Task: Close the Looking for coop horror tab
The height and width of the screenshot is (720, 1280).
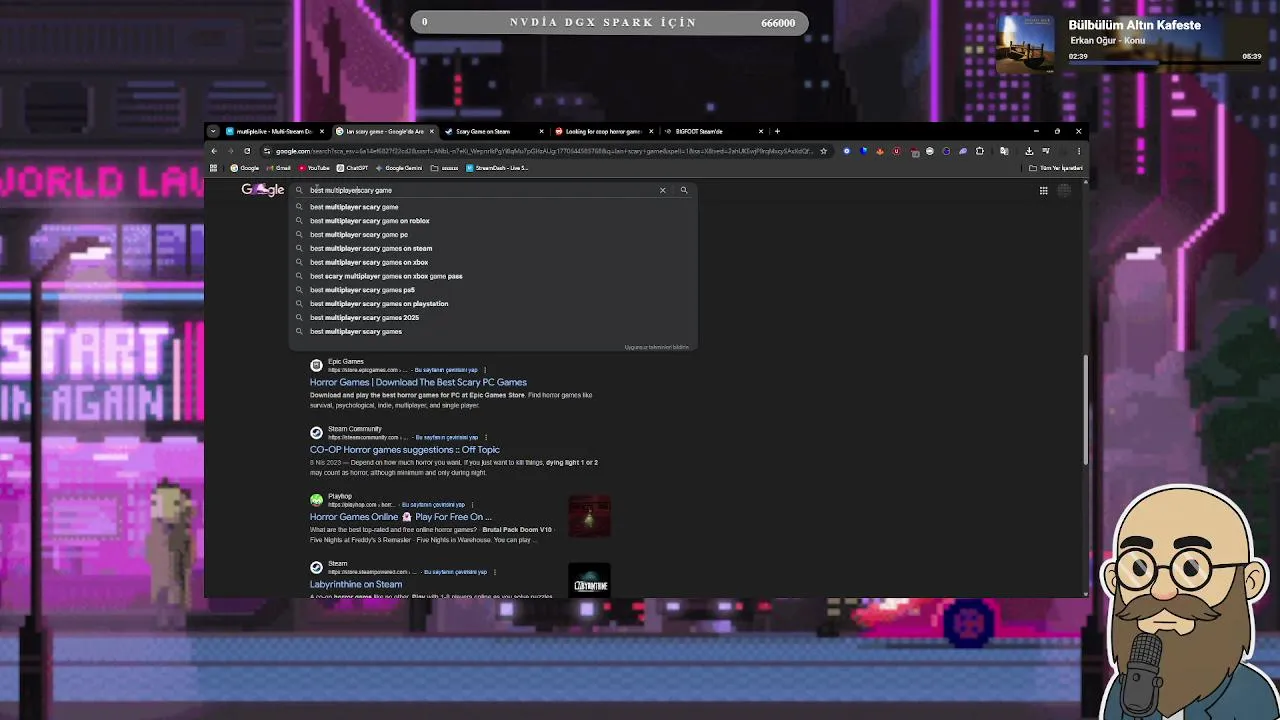Action: tap(651, 131)
